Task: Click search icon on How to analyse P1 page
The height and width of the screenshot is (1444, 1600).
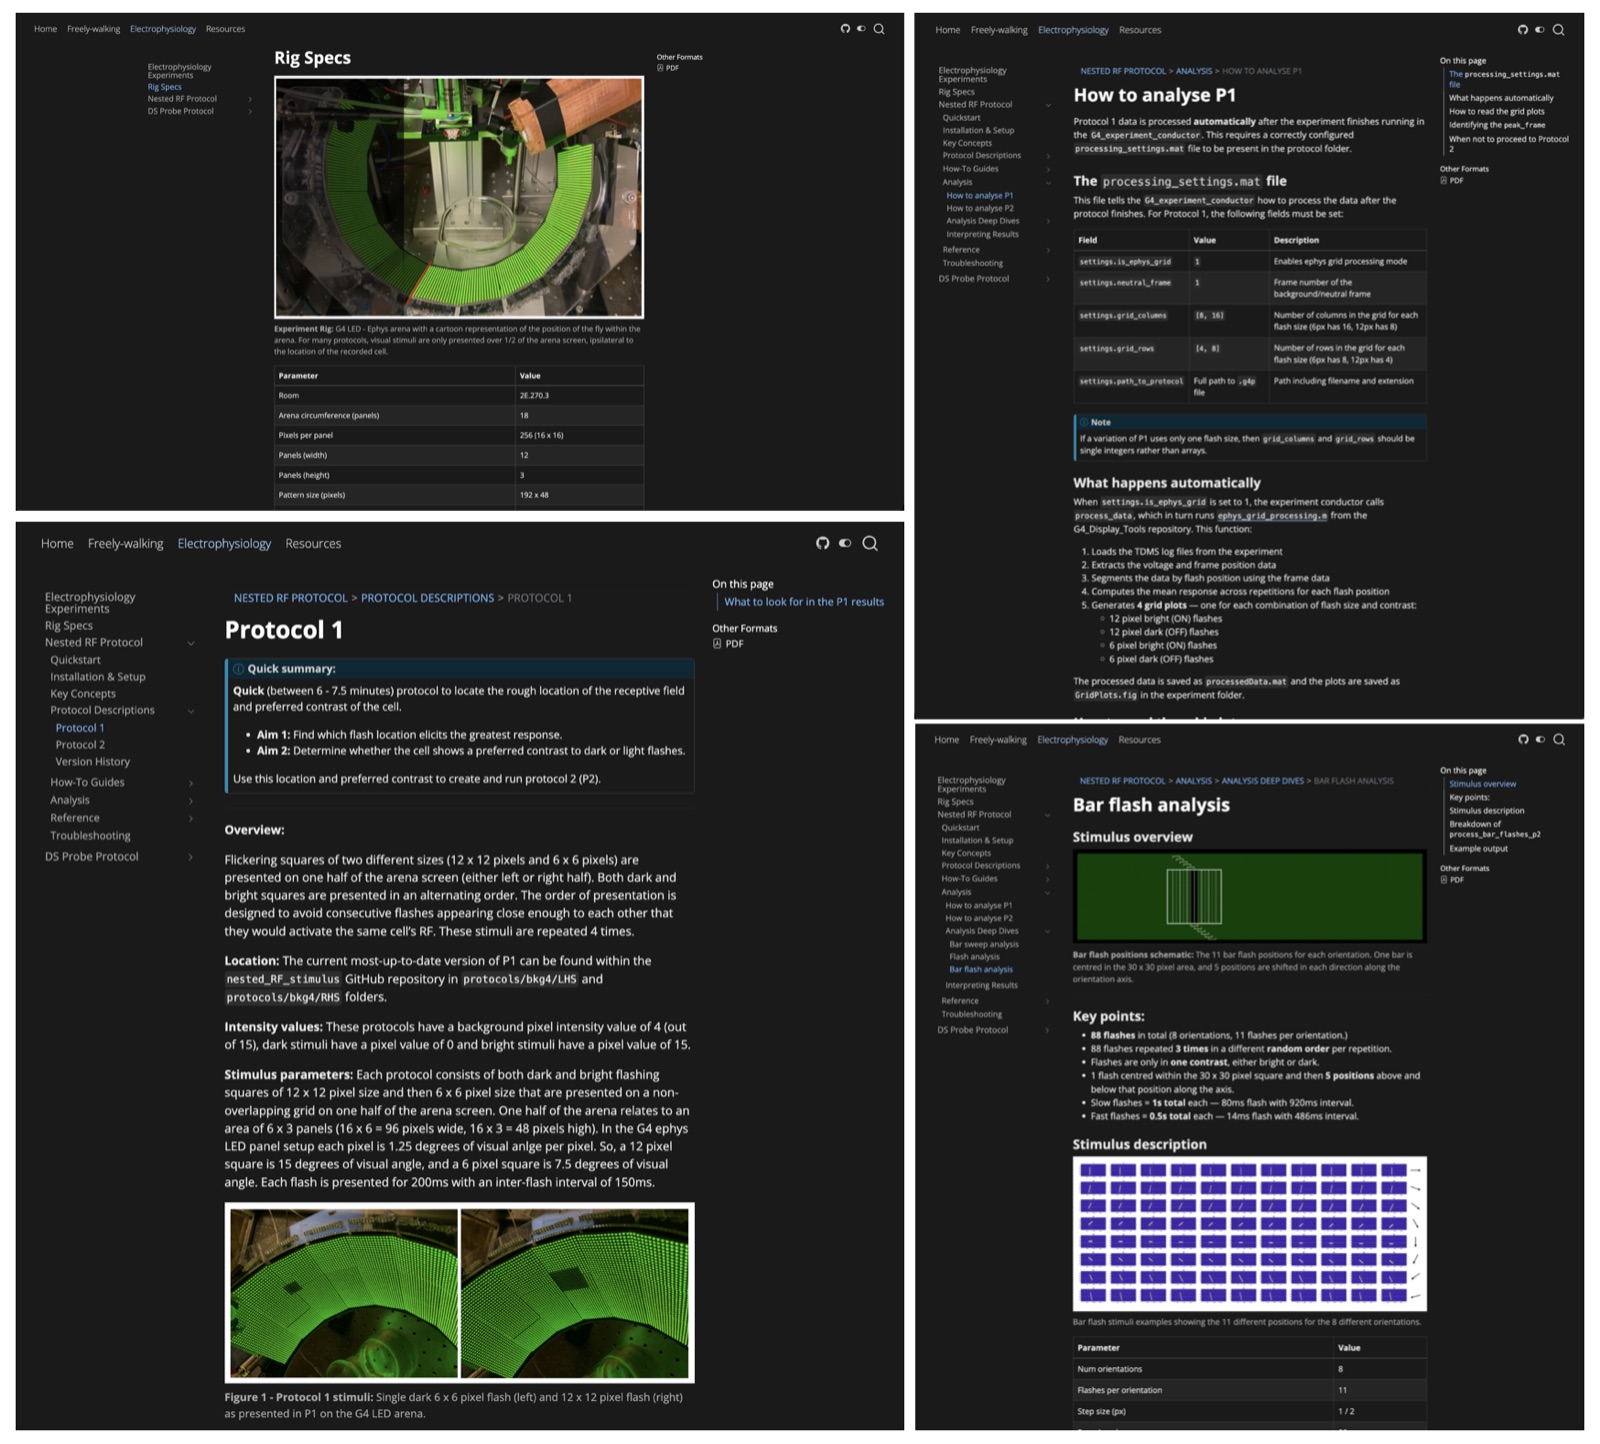Action: click(1558, 30)
